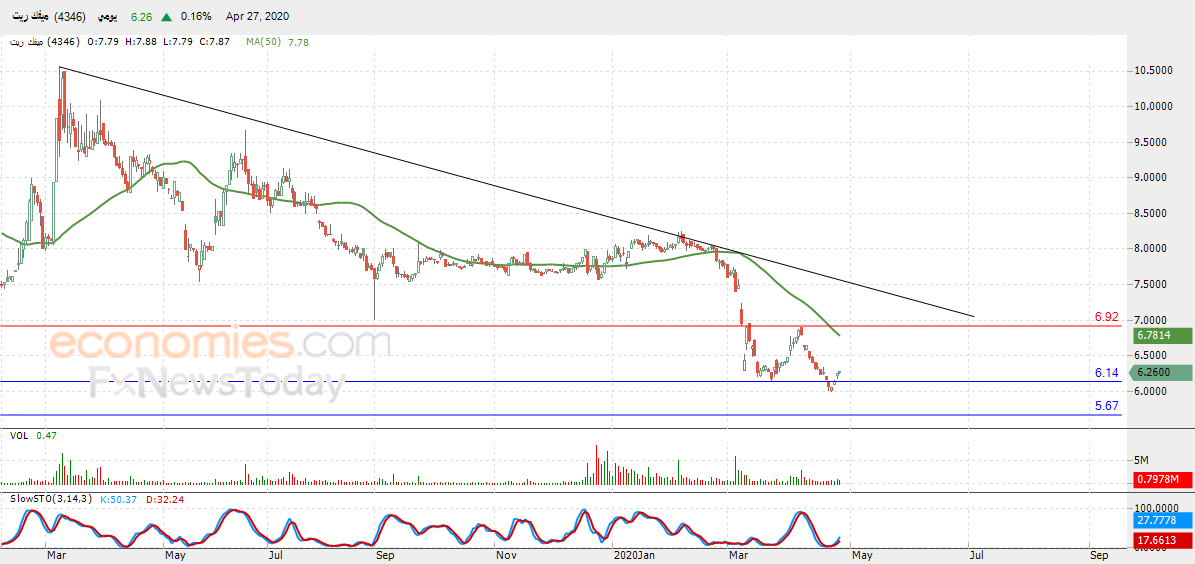Click the 100.0000 stochastic axis label
The image size is (1195, 564).
pyautogui.click(x=1155, y=508)
